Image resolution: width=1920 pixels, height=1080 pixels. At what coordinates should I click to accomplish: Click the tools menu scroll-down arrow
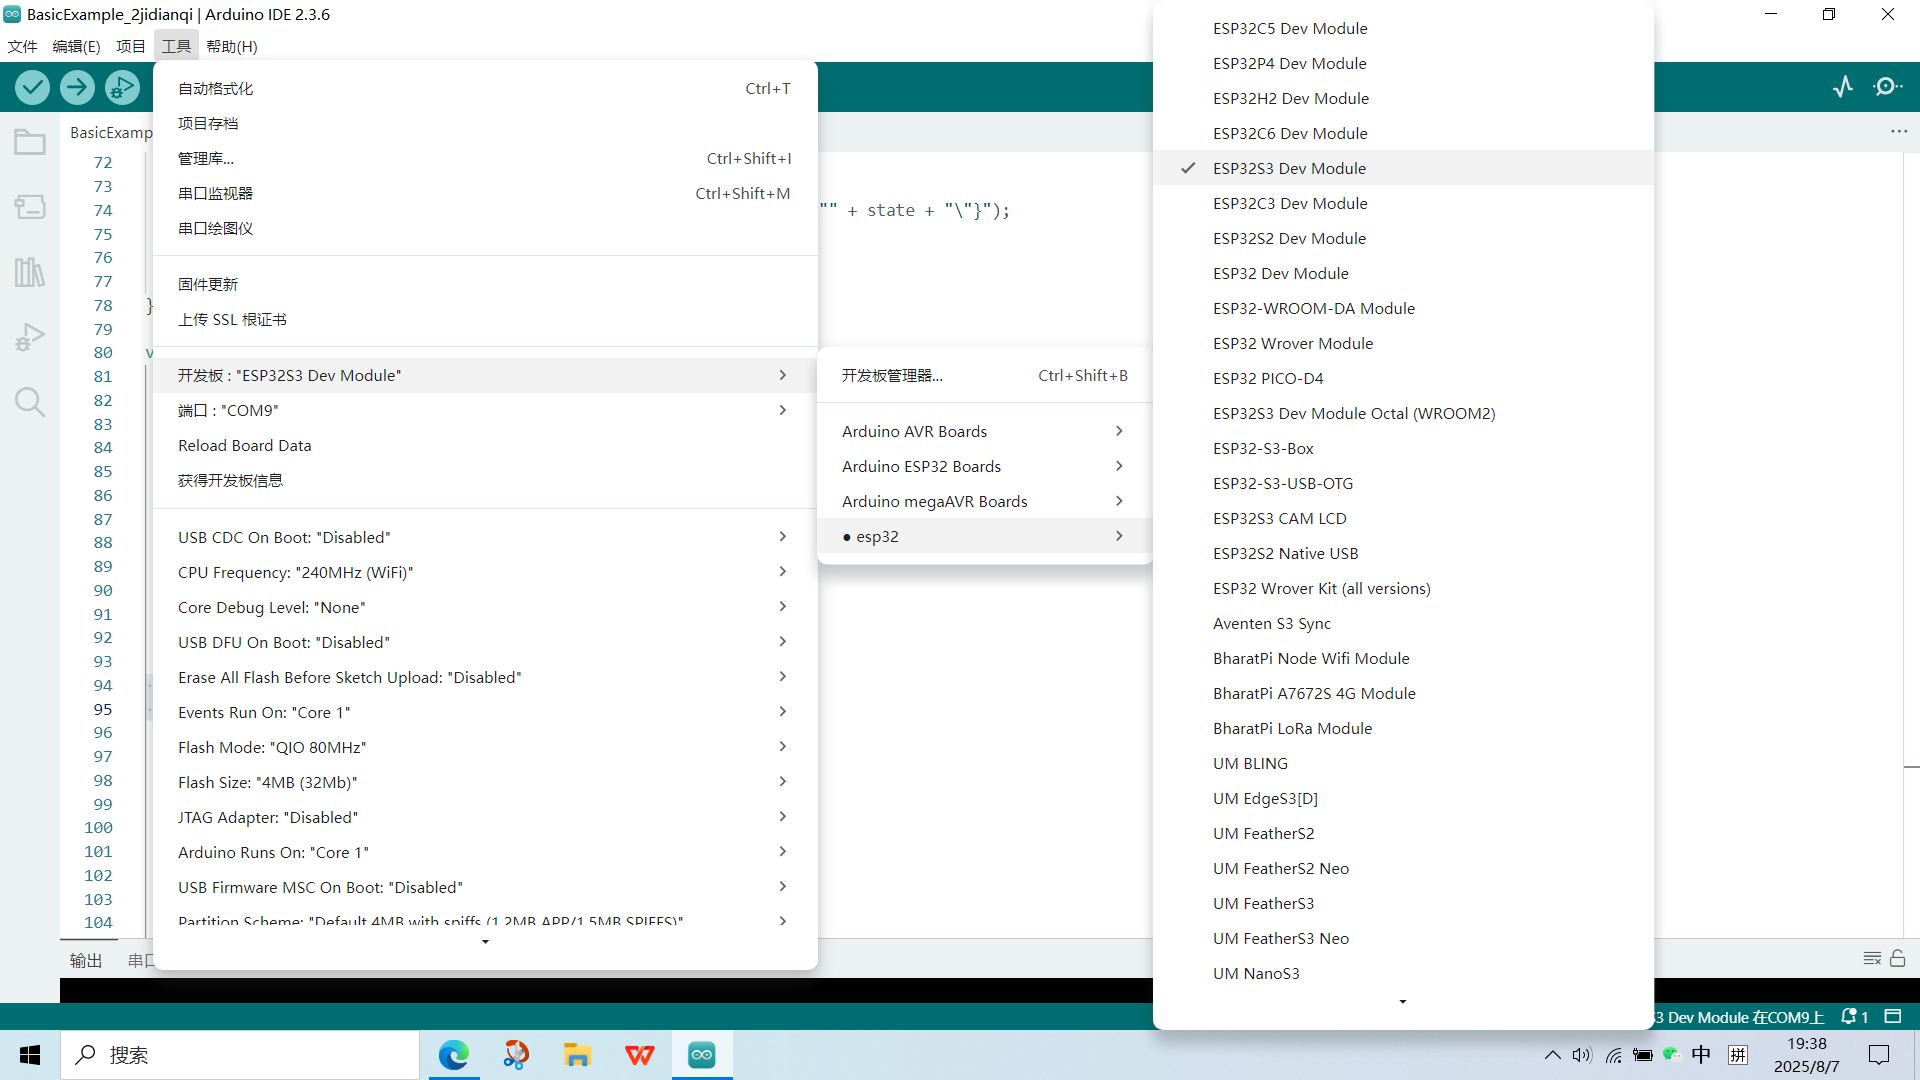pos(485,941)
